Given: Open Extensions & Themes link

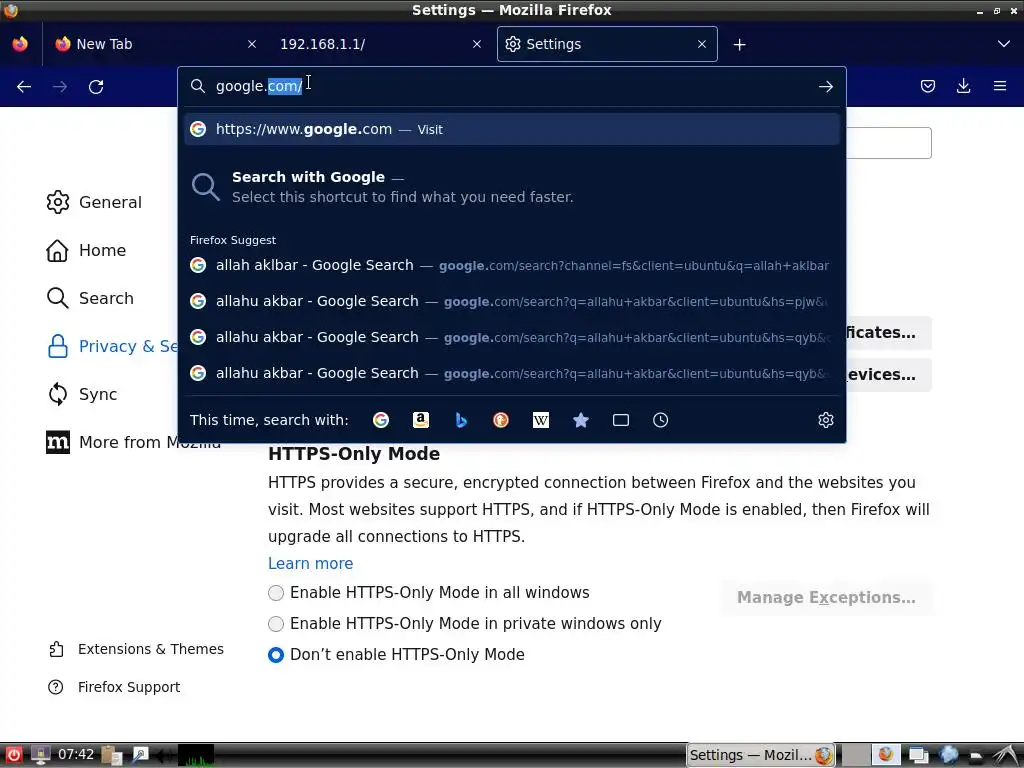Looking at the screenshot, I should 136,649.
